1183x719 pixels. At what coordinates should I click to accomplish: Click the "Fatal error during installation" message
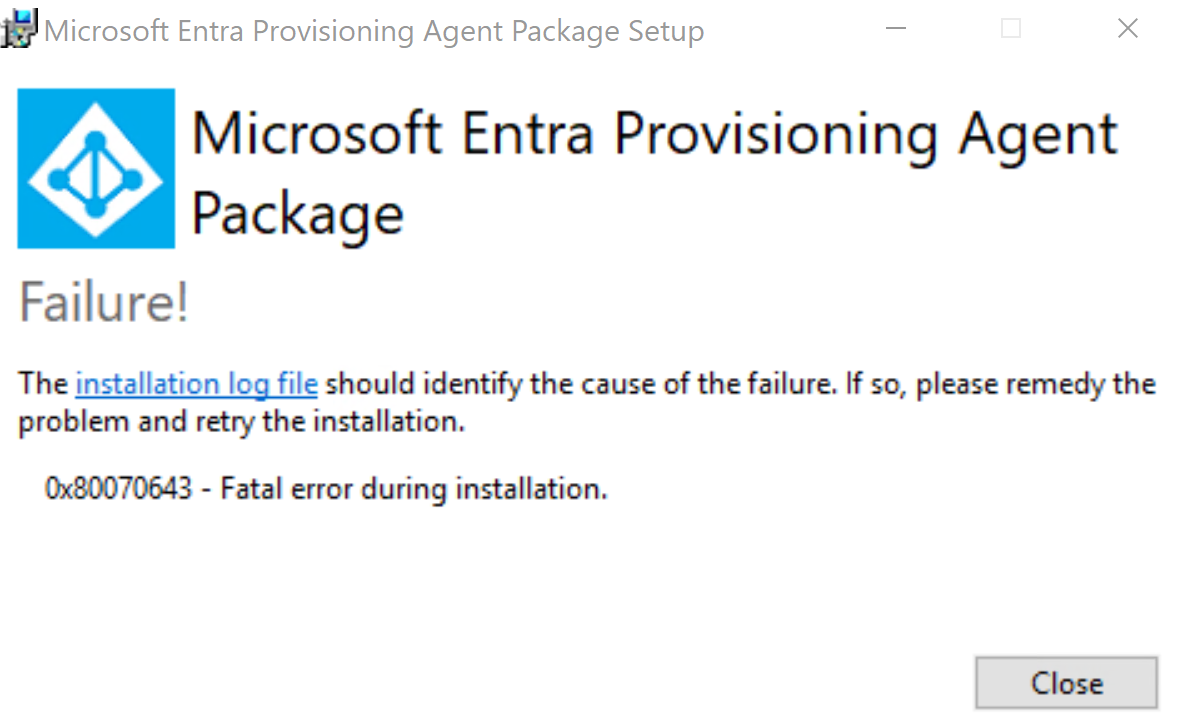[413, 489]
